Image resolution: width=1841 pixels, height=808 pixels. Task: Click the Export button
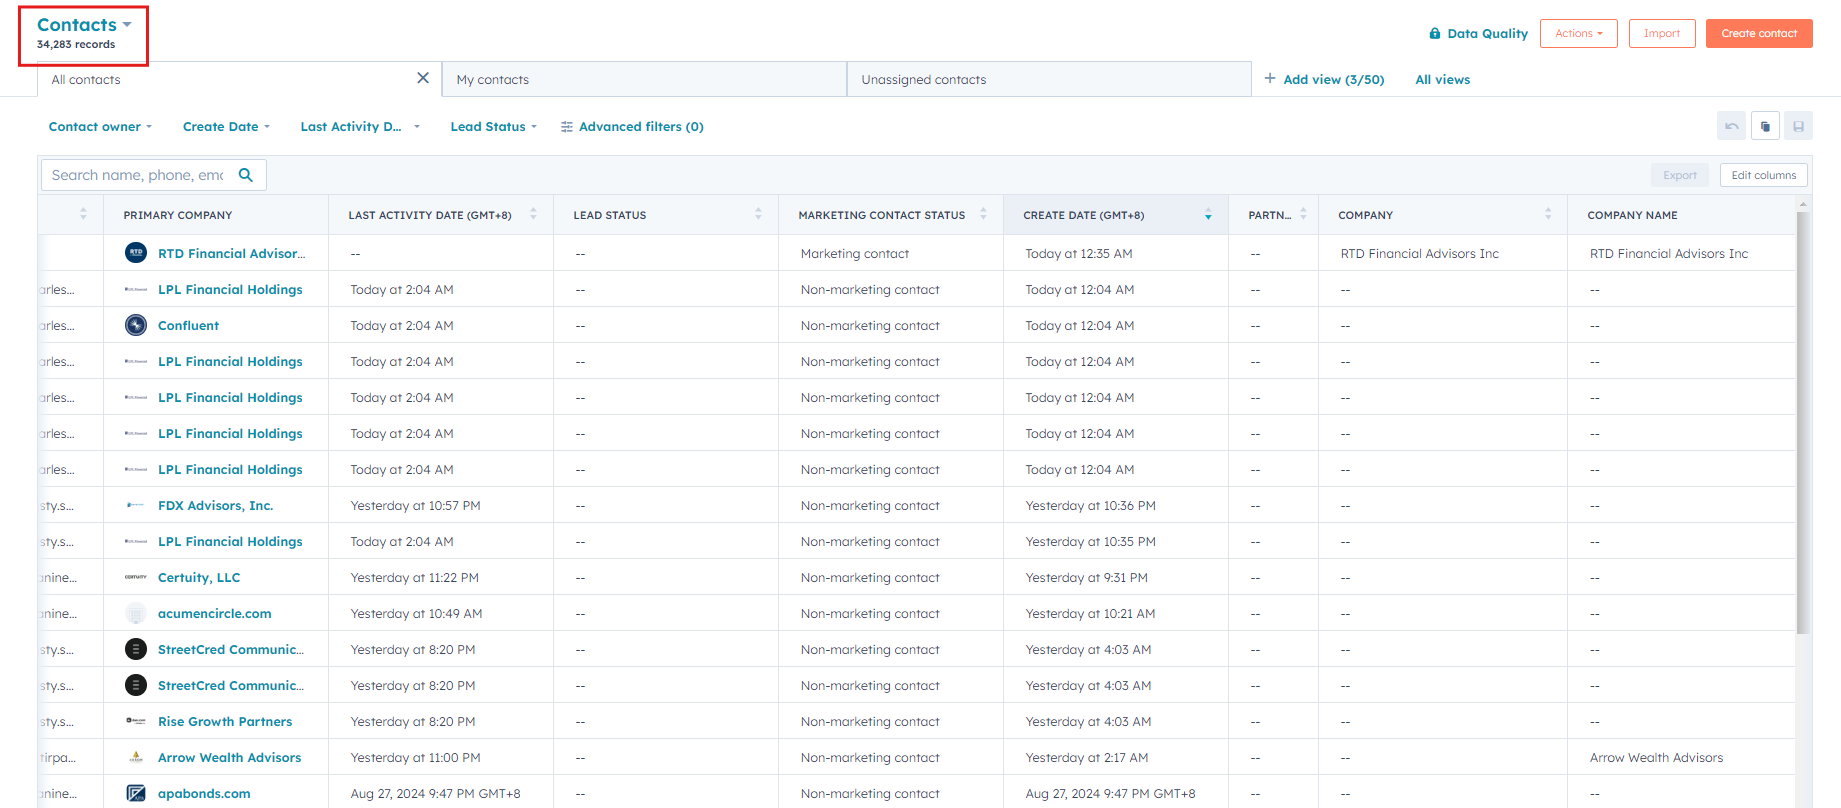coord(1680,175)
